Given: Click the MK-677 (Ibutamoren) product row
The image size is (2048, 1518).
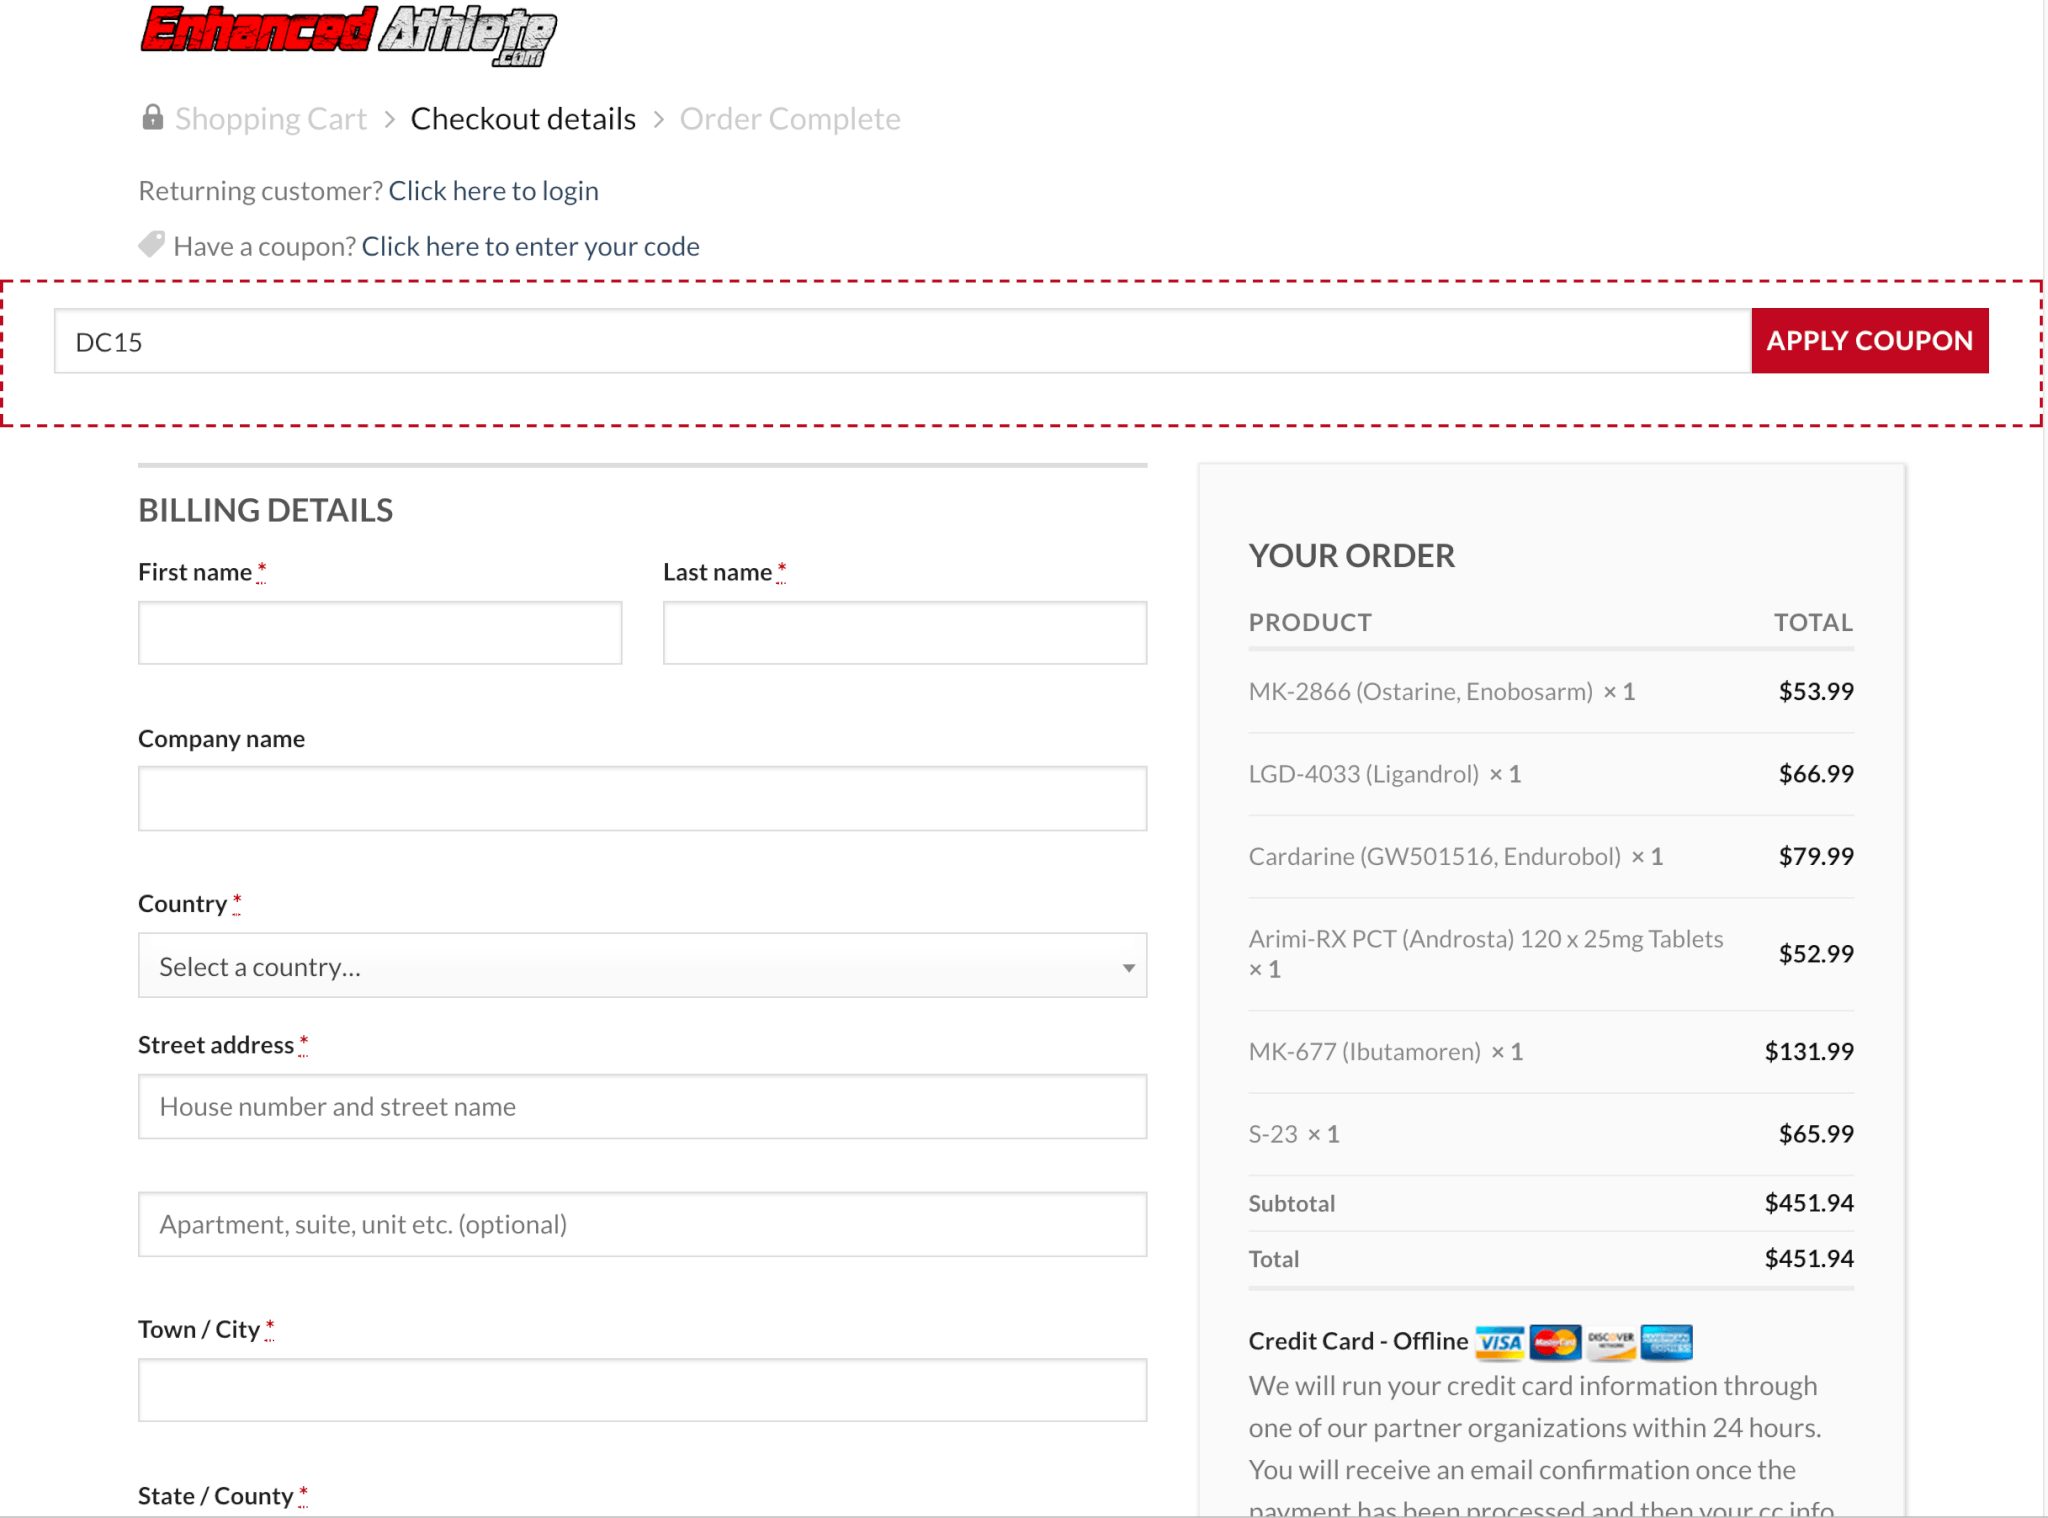Looking at the screenshot, I should click(1551, 1051).
